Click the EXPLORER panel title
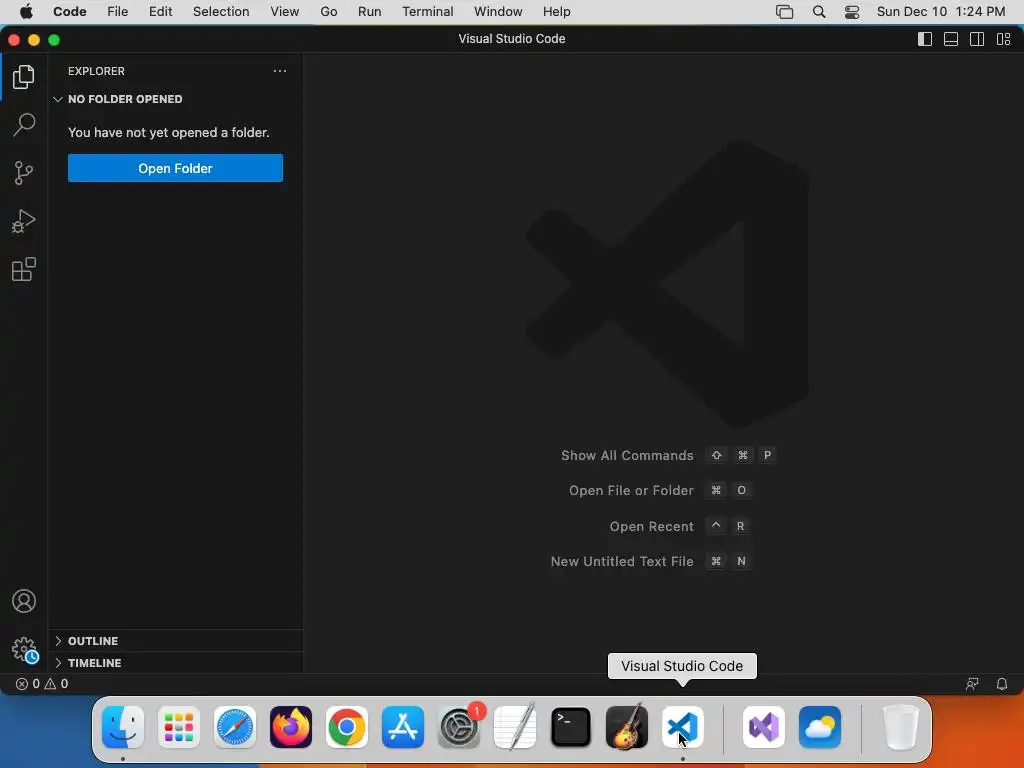Image resolution: width=1024 pixels, height=768 pixels. [96, 71]
